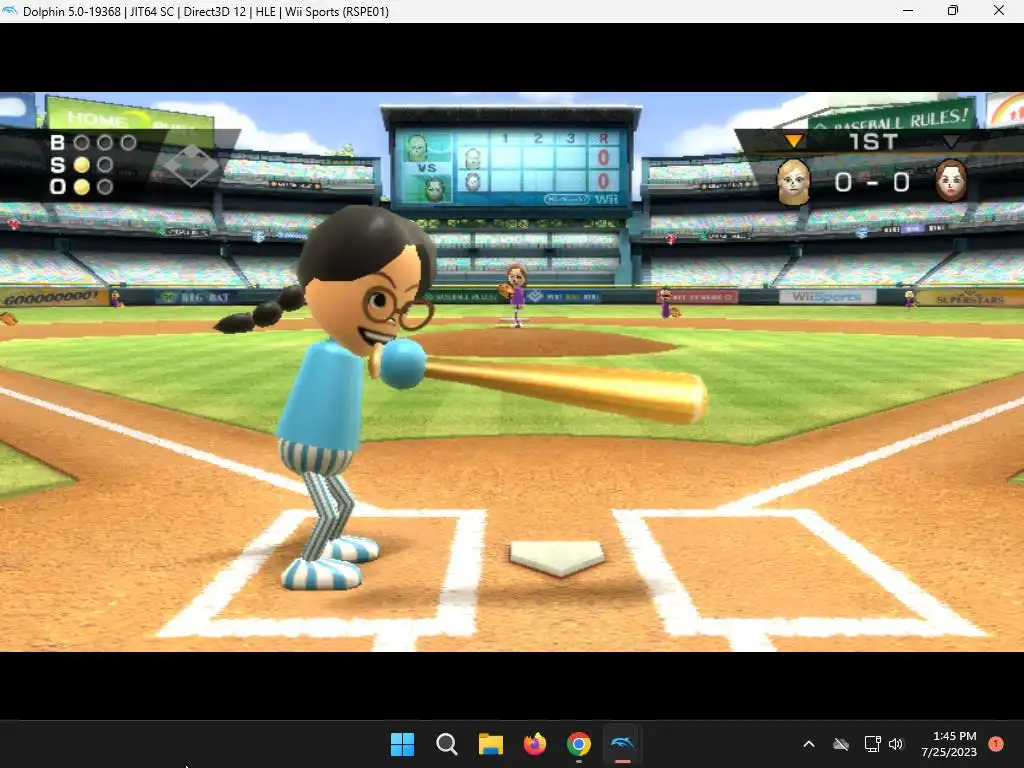Viewport: 1024px width, 768px height.
Task: Click the 0 - 0 score display
Action: [872, 182]
